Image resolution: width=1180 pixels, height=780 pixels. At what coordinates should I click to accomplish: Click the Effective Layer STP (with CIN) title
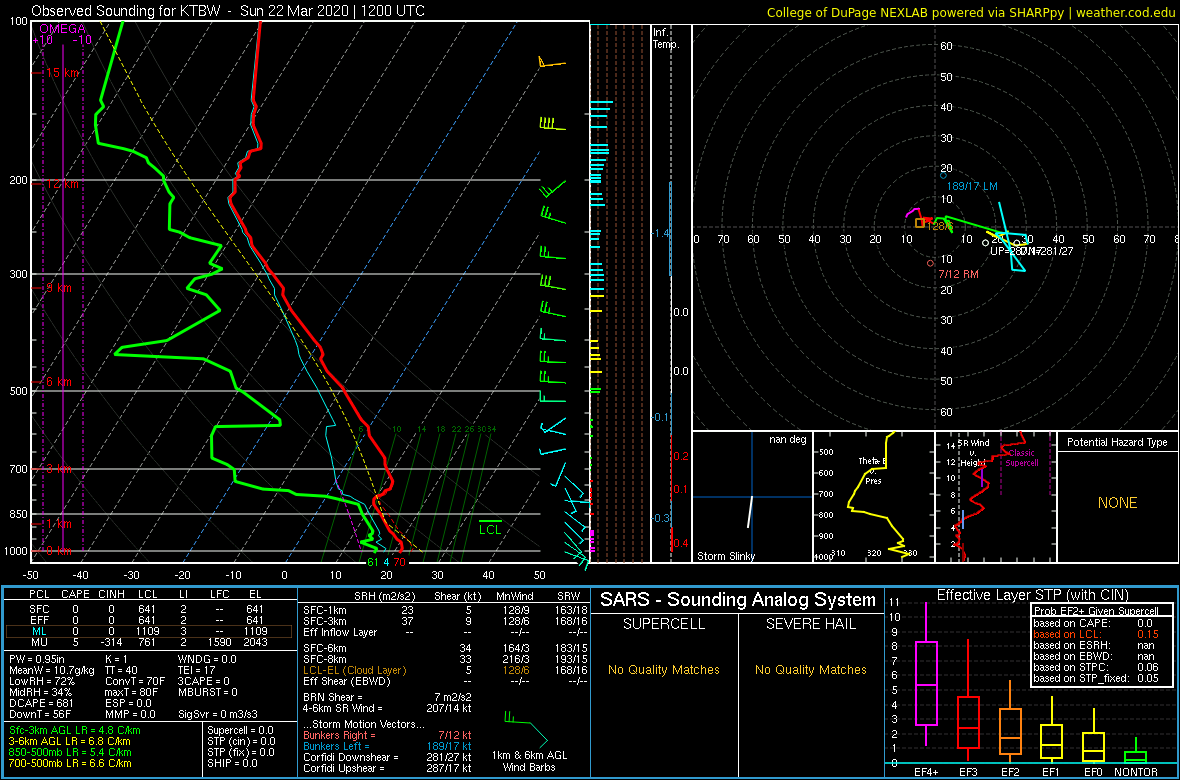[x=1032, y=595]
